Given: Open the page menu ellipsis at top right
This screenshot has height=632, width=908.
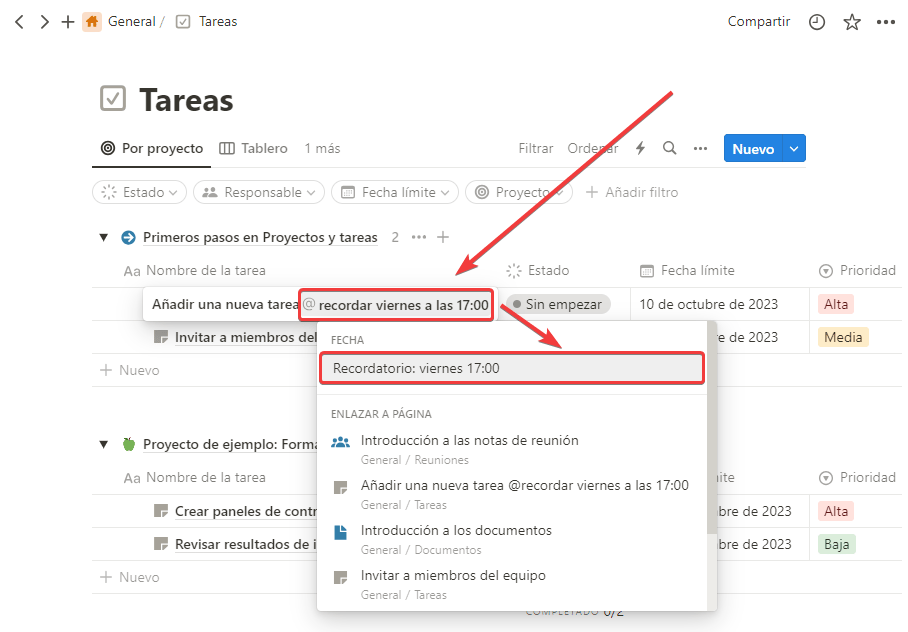Looking at the screenshot, I should tap(886, 21).
